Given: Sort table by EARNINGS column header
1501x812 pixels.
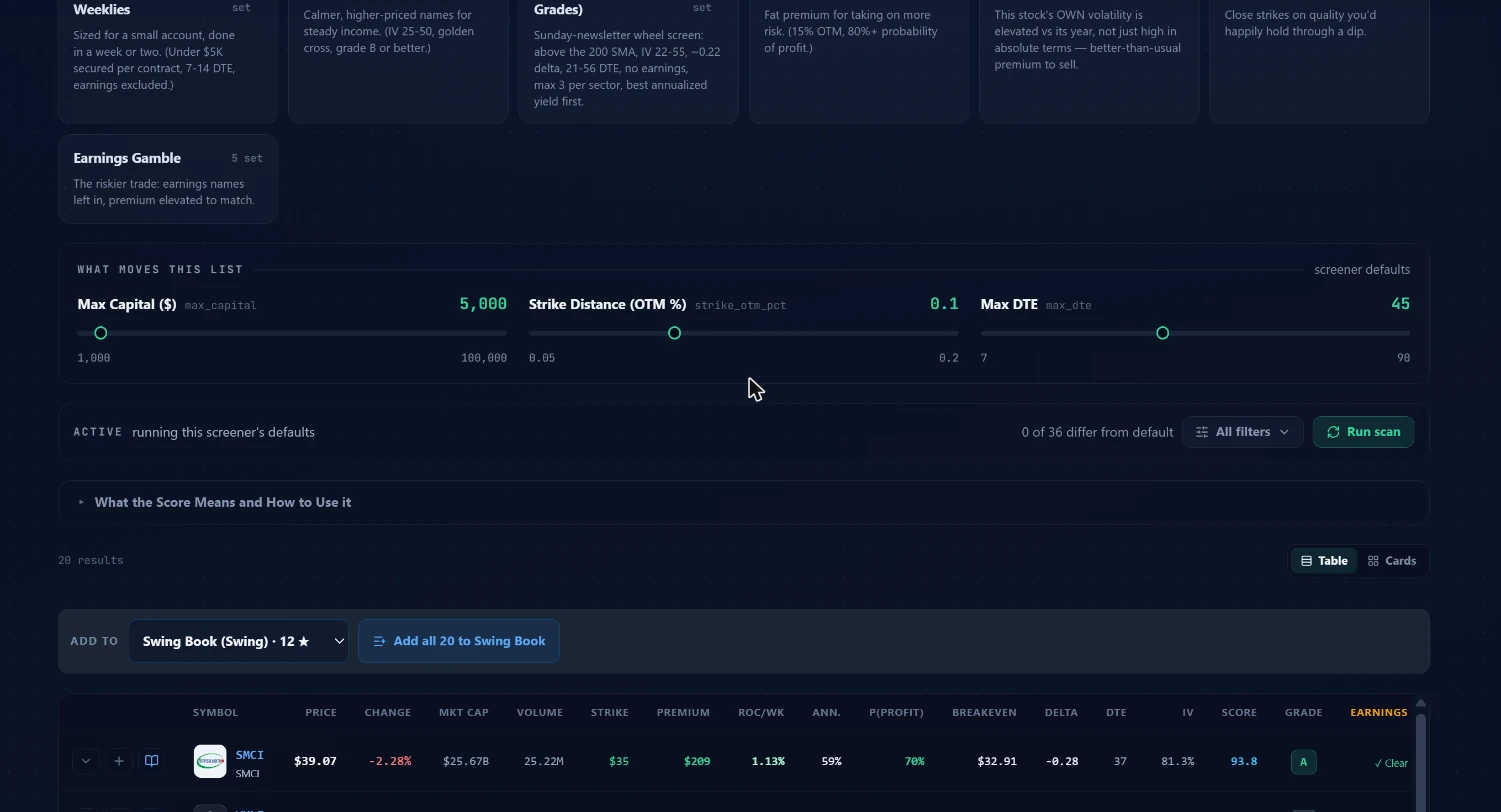Looking at the screenshot, I should click(x=1379, y=712).
